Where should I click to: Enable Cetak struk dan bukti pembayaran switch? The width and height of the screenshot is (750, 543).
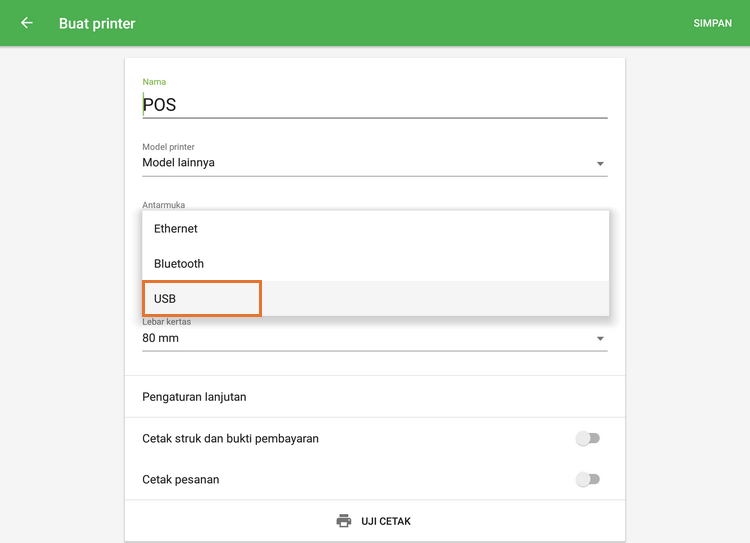point(587,438)
